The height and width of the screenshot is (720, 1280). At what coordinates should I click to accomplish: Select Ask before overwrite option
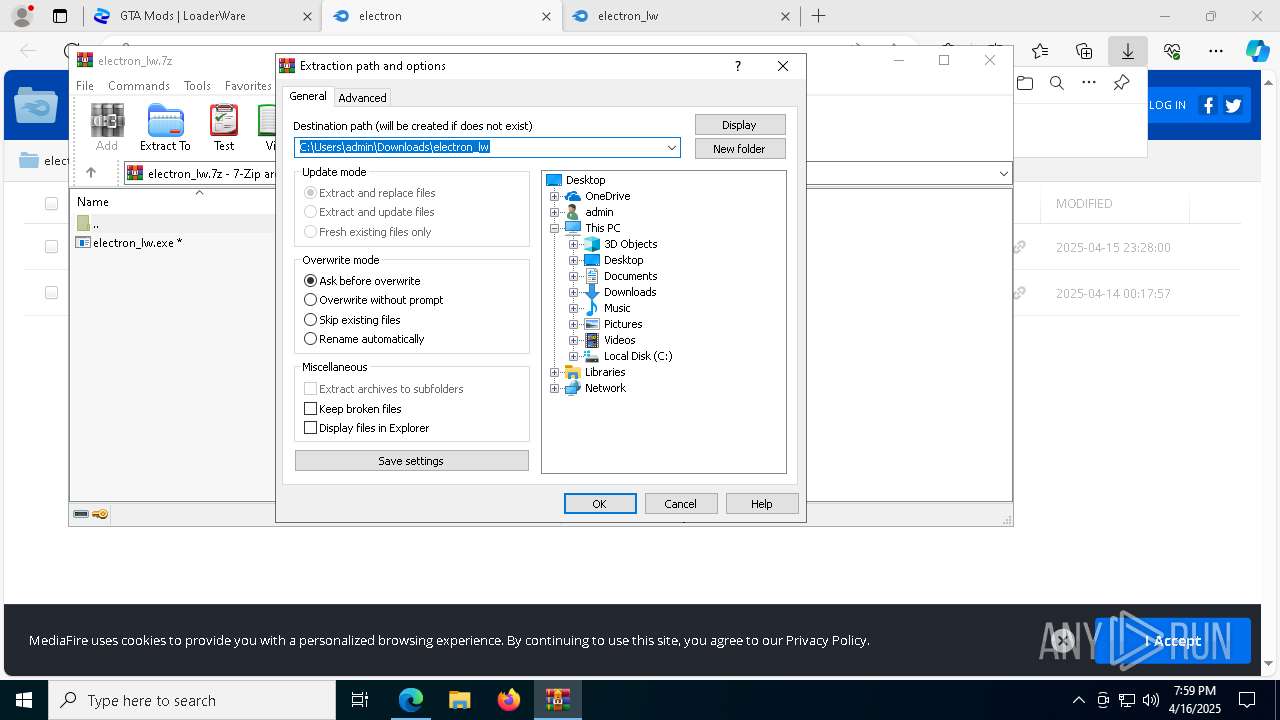tap(362, 281)
